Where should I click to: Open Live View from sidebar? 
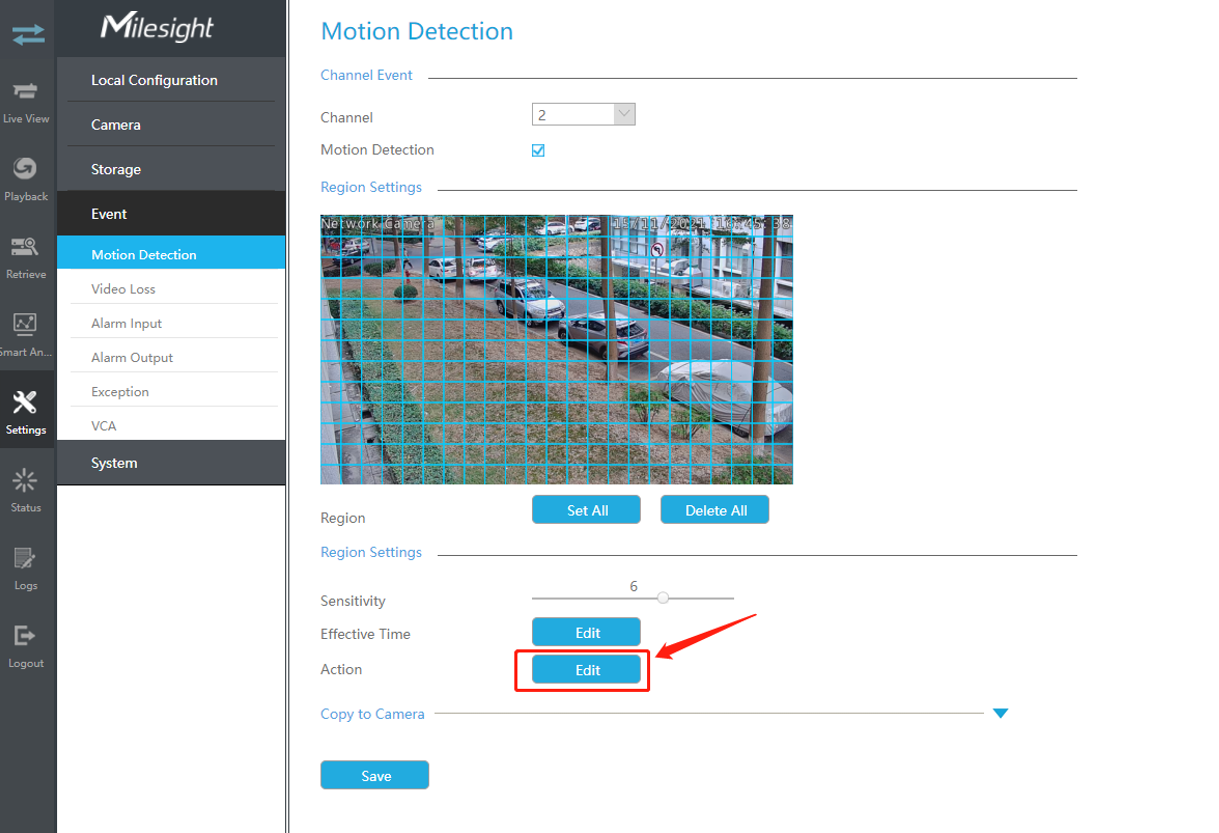click(x=26, y=102)
